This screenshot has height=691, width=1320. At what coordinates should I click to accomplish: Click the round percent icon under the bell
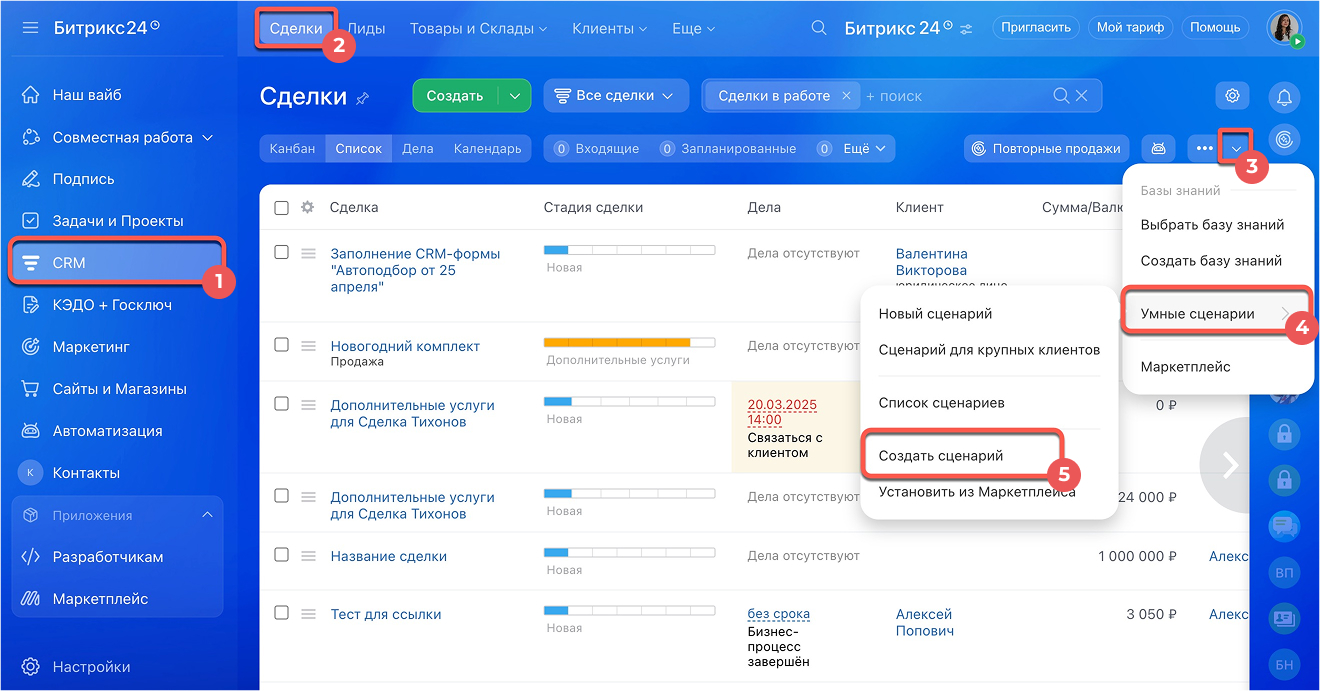(x=1284, y=139)
